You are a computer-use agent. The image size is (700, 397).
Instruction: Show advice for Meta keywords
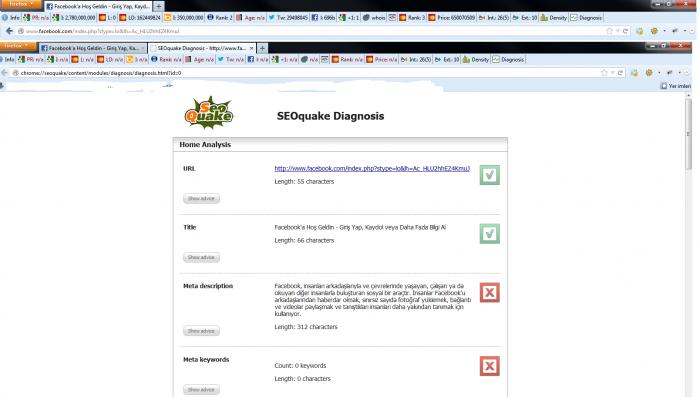click(201, 389)
